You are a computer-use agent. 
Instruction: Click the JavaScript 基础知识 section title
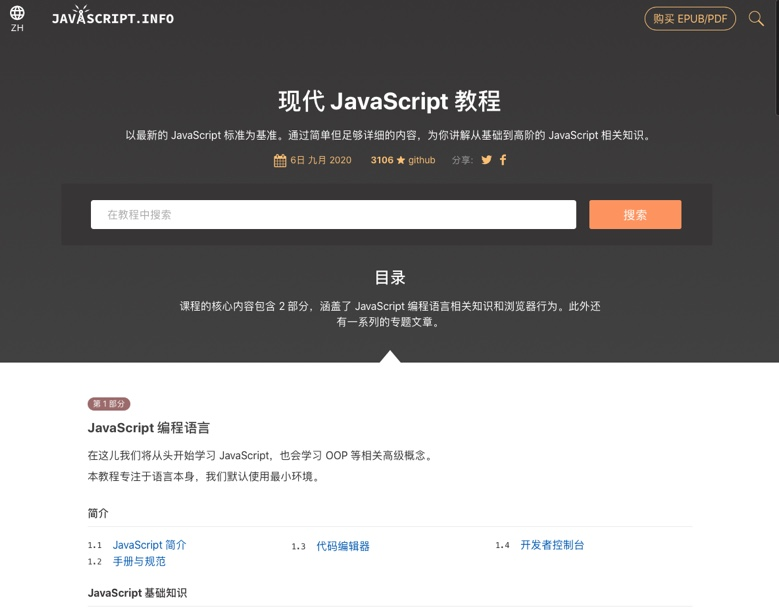click(137, 593)
